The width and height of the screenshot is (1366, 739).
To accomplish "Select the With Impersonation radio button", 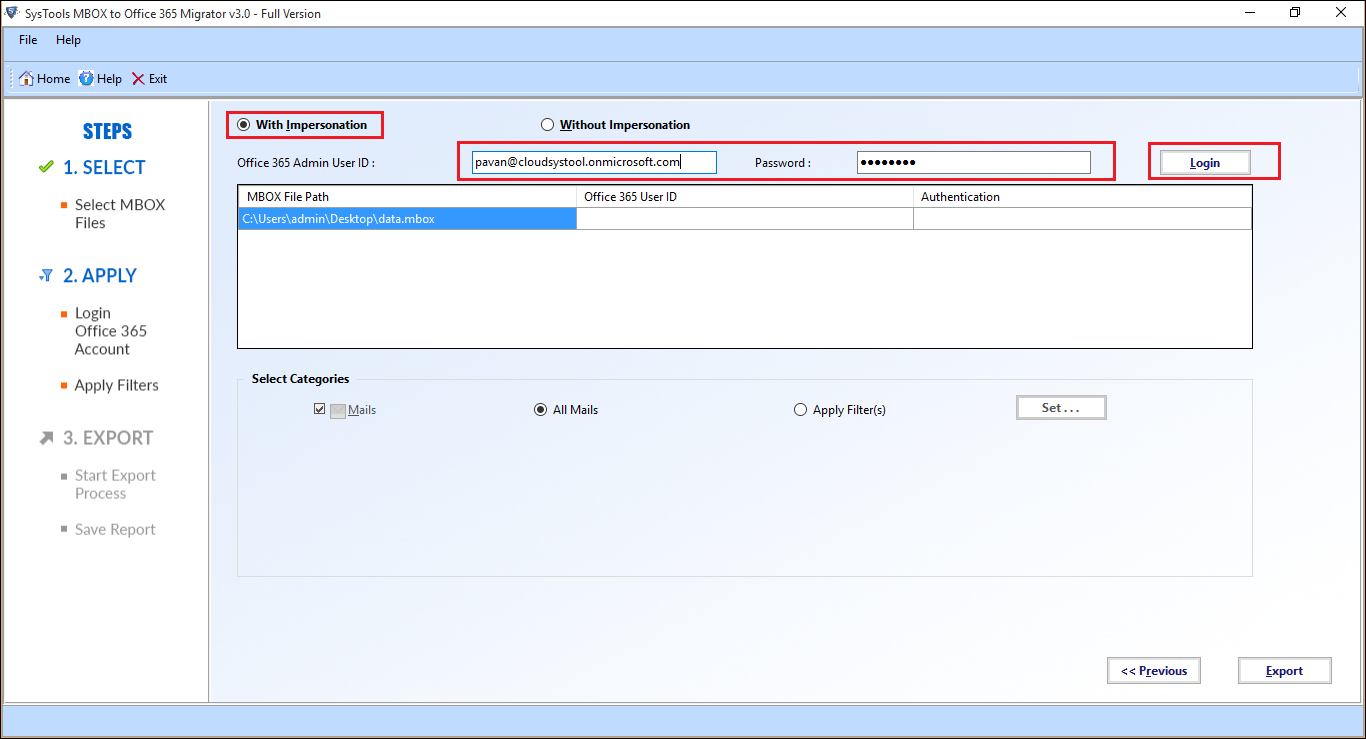I will tap(243, 125).
